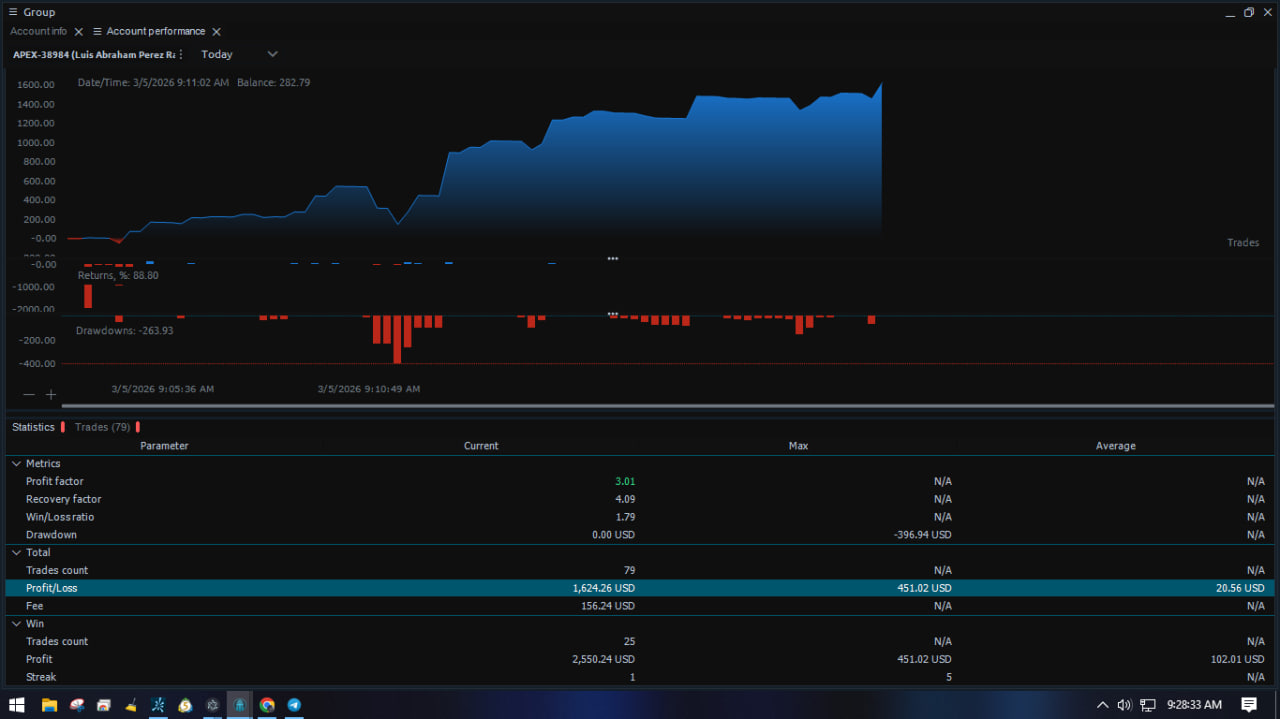Image resolution: width=1280 pixels, height=719 pixels.
Task: Zoom out chart with minus button
Action: click(x=29, y=395)
